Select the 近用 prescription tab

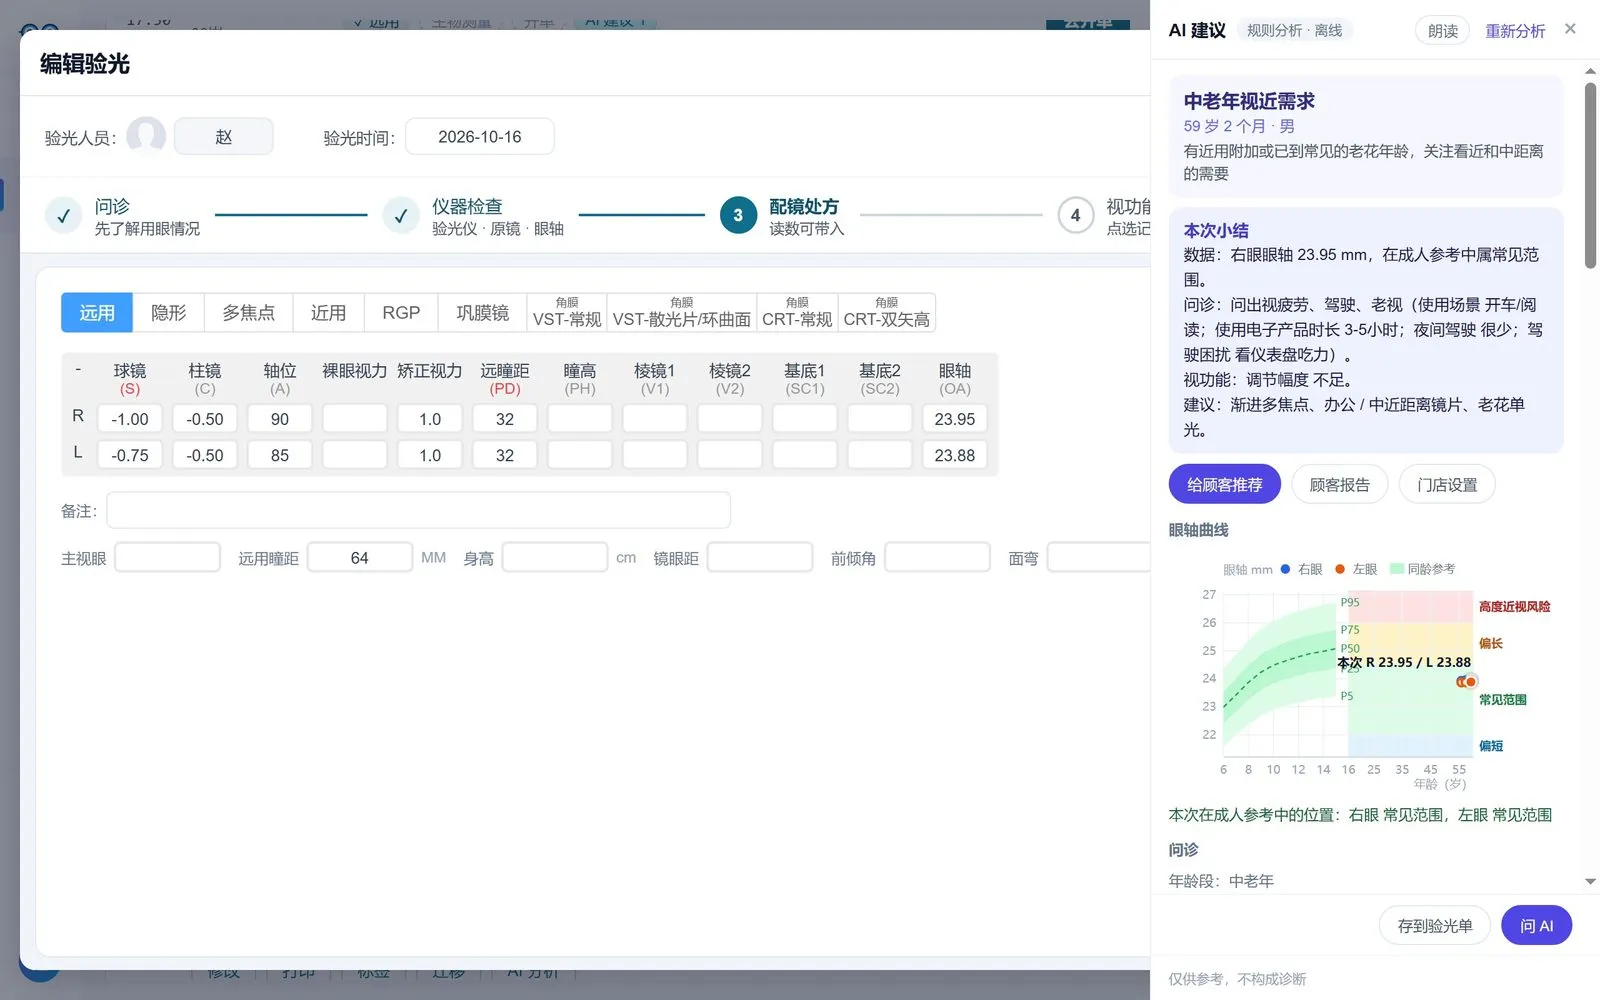coord(328,312)
